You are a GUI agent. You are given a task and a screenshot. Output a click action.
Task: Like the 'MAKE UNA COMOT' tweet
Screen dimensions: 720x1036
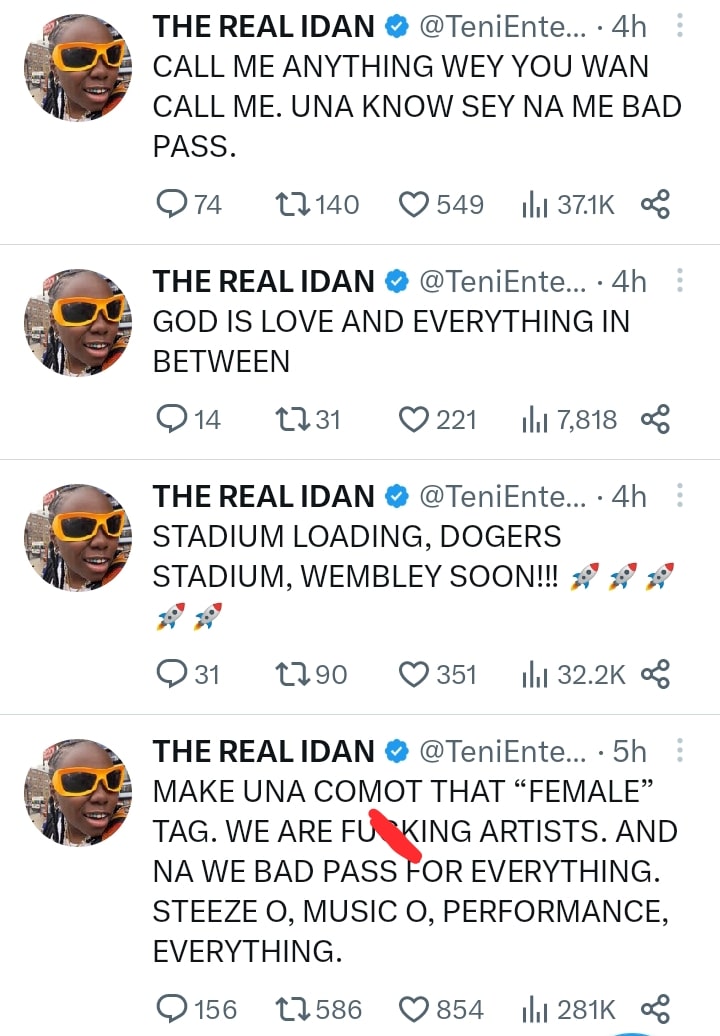tap(413, 1009)
